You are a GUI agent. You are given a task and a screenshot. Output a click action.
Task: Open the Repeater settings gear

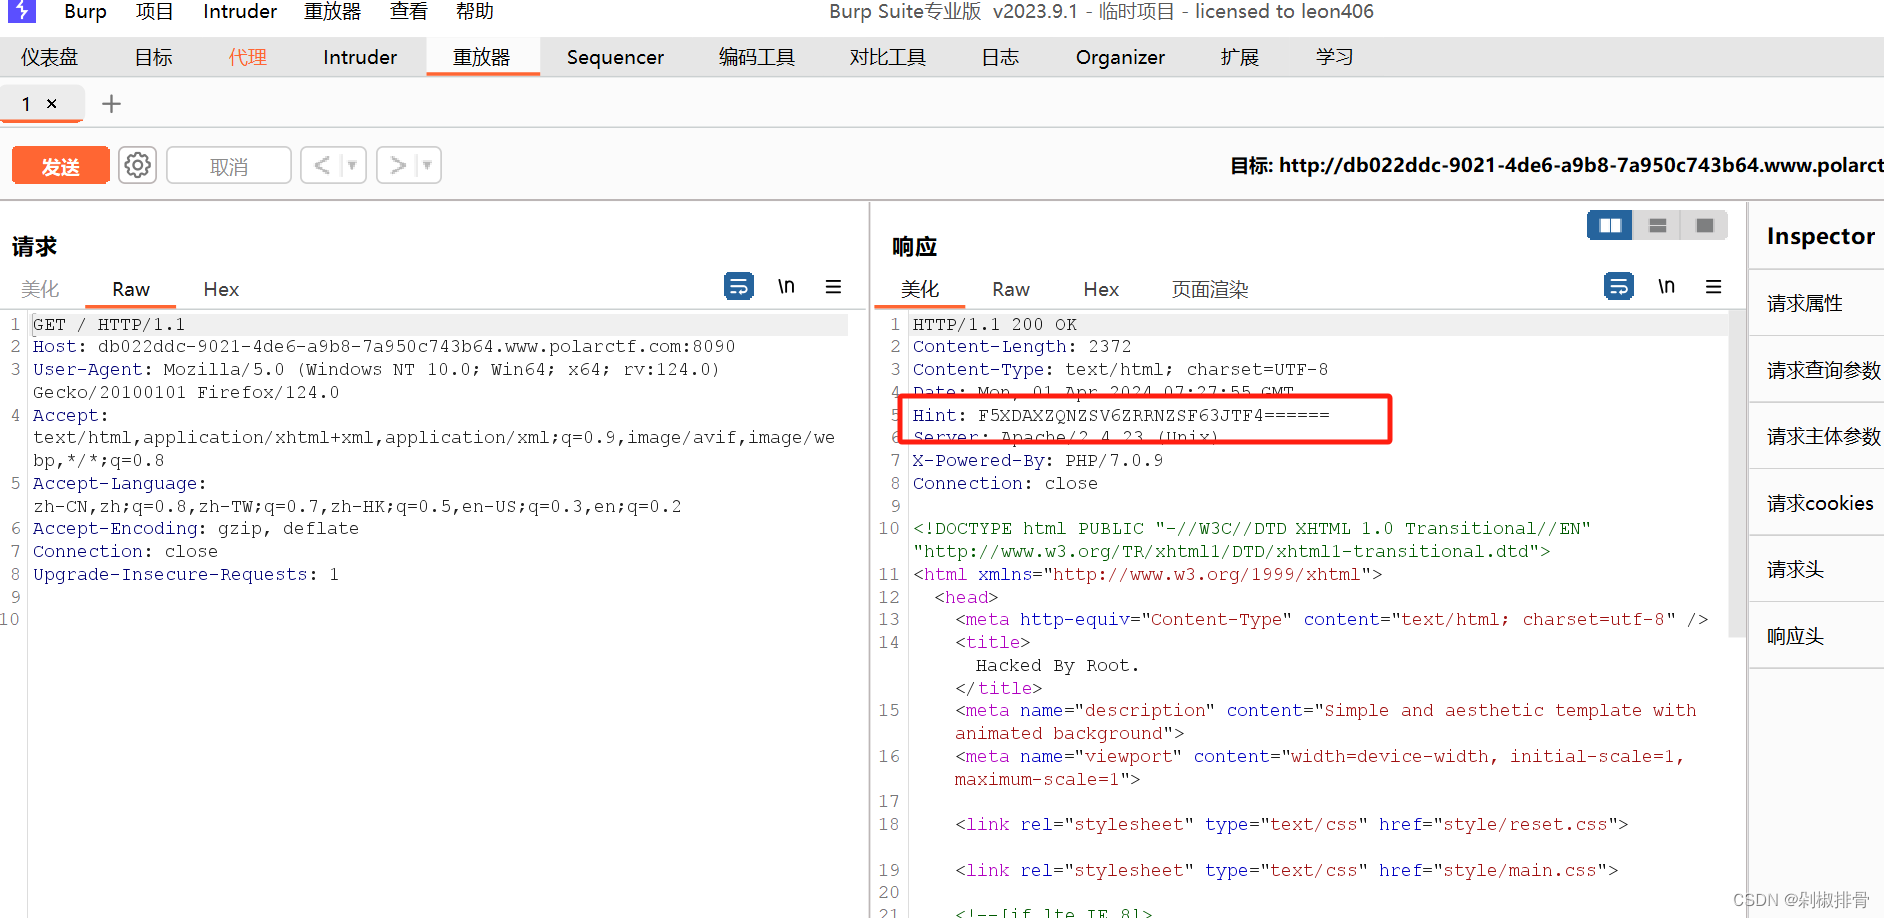click(x=138, y=165)
